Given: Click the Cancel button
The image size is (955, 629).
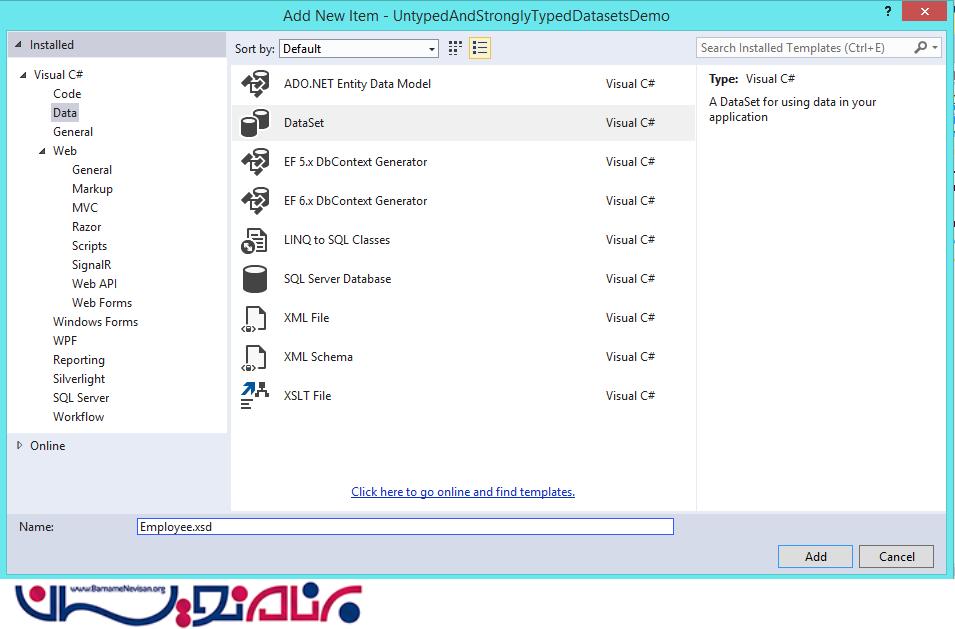Looking at the screenshot, I should [x=896, y=557].
